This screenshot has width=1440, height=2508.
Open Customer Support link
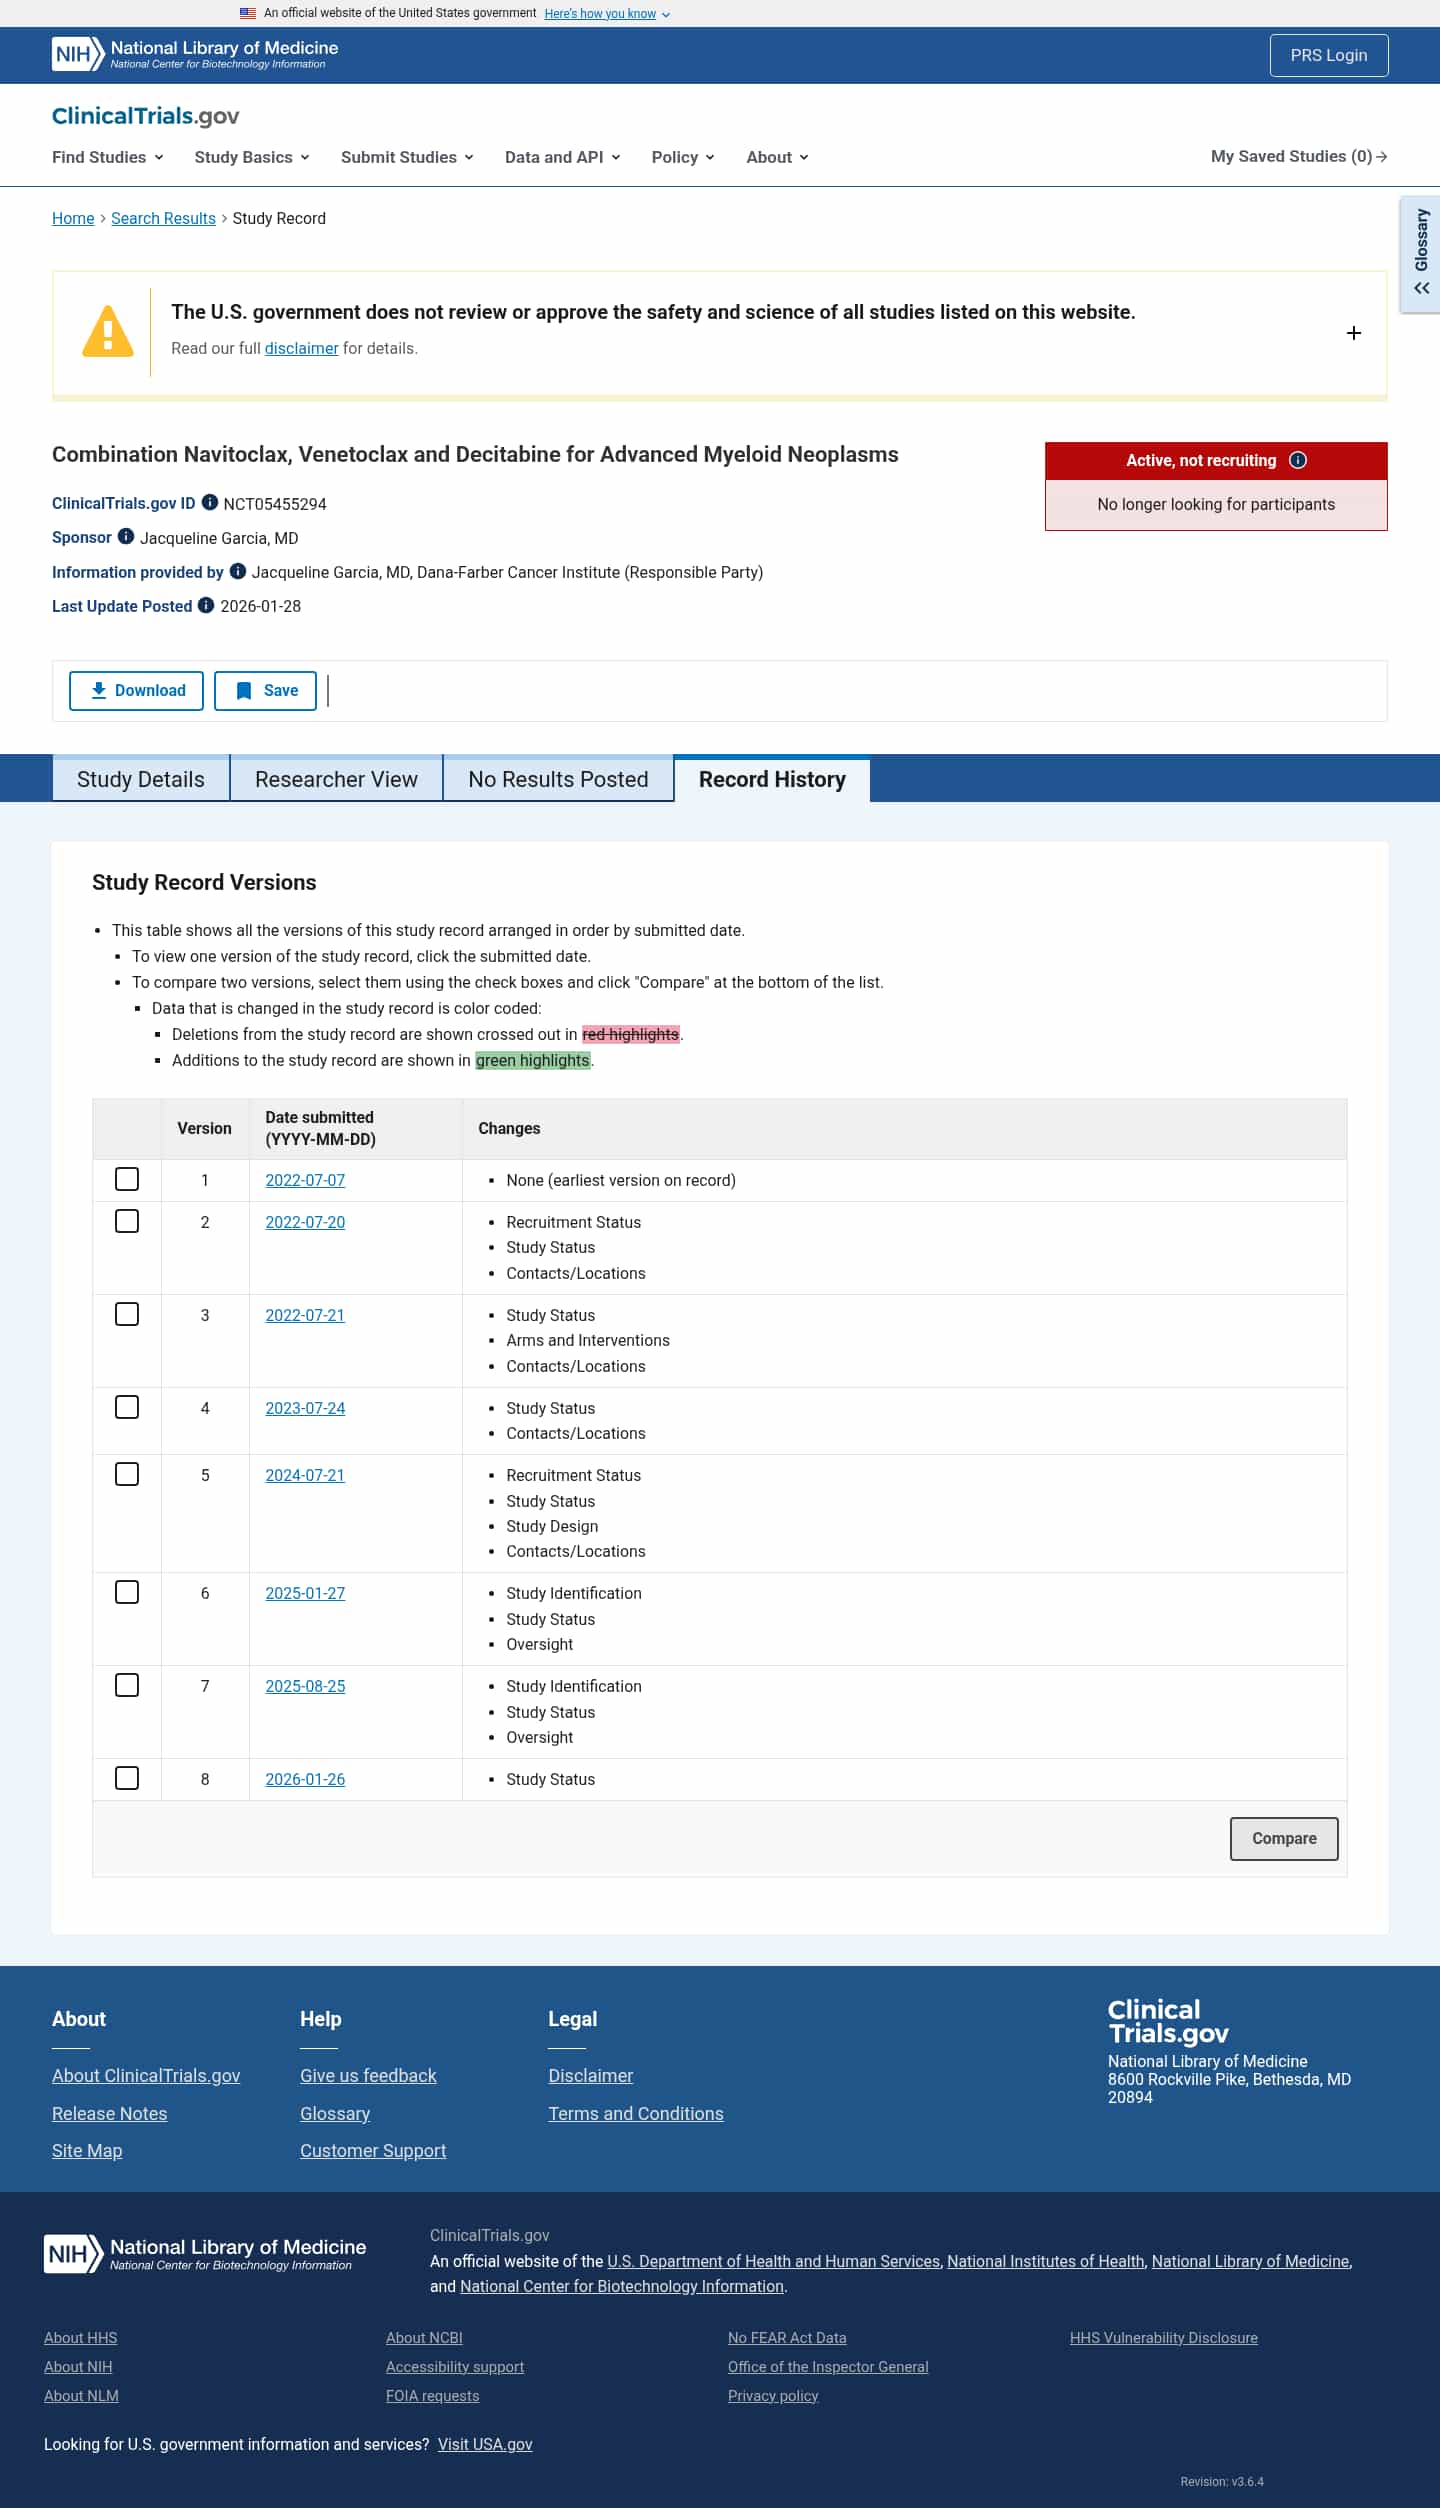(373, 2150)
